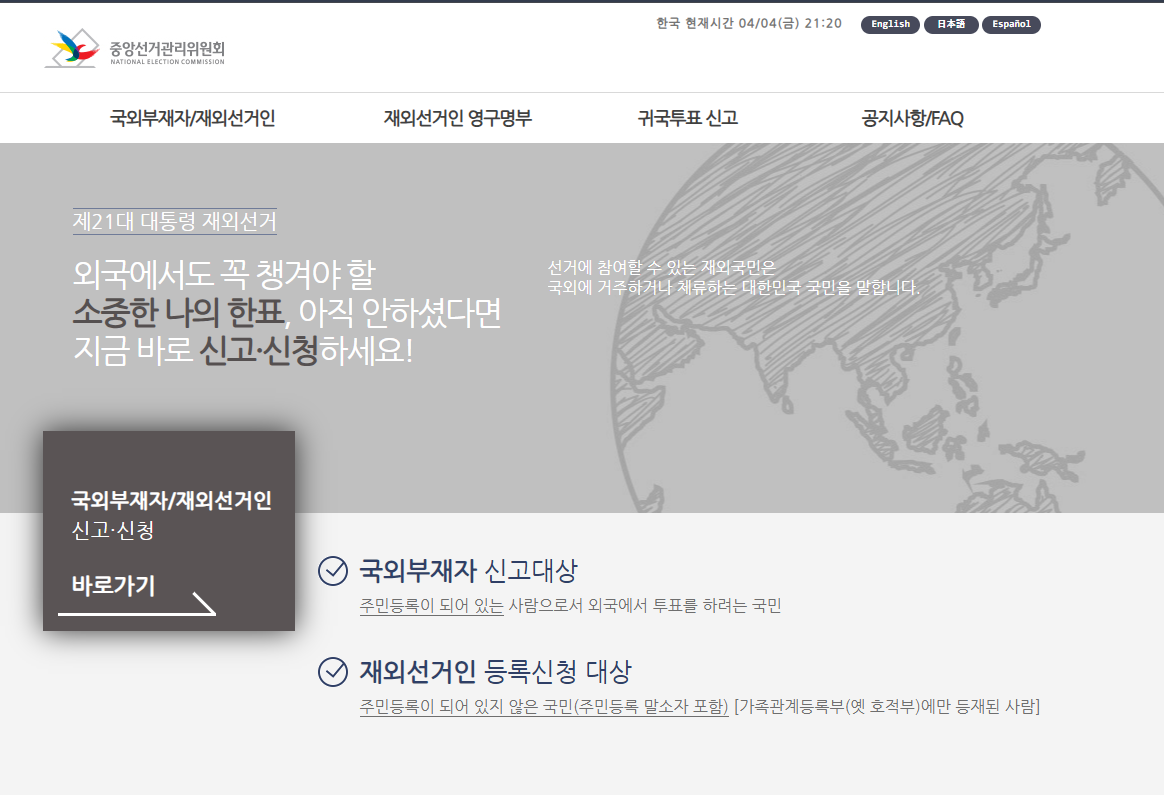Open the 귀국투표 신고 menu
This screenshot has height=795, width=1164.
(687, 118)
